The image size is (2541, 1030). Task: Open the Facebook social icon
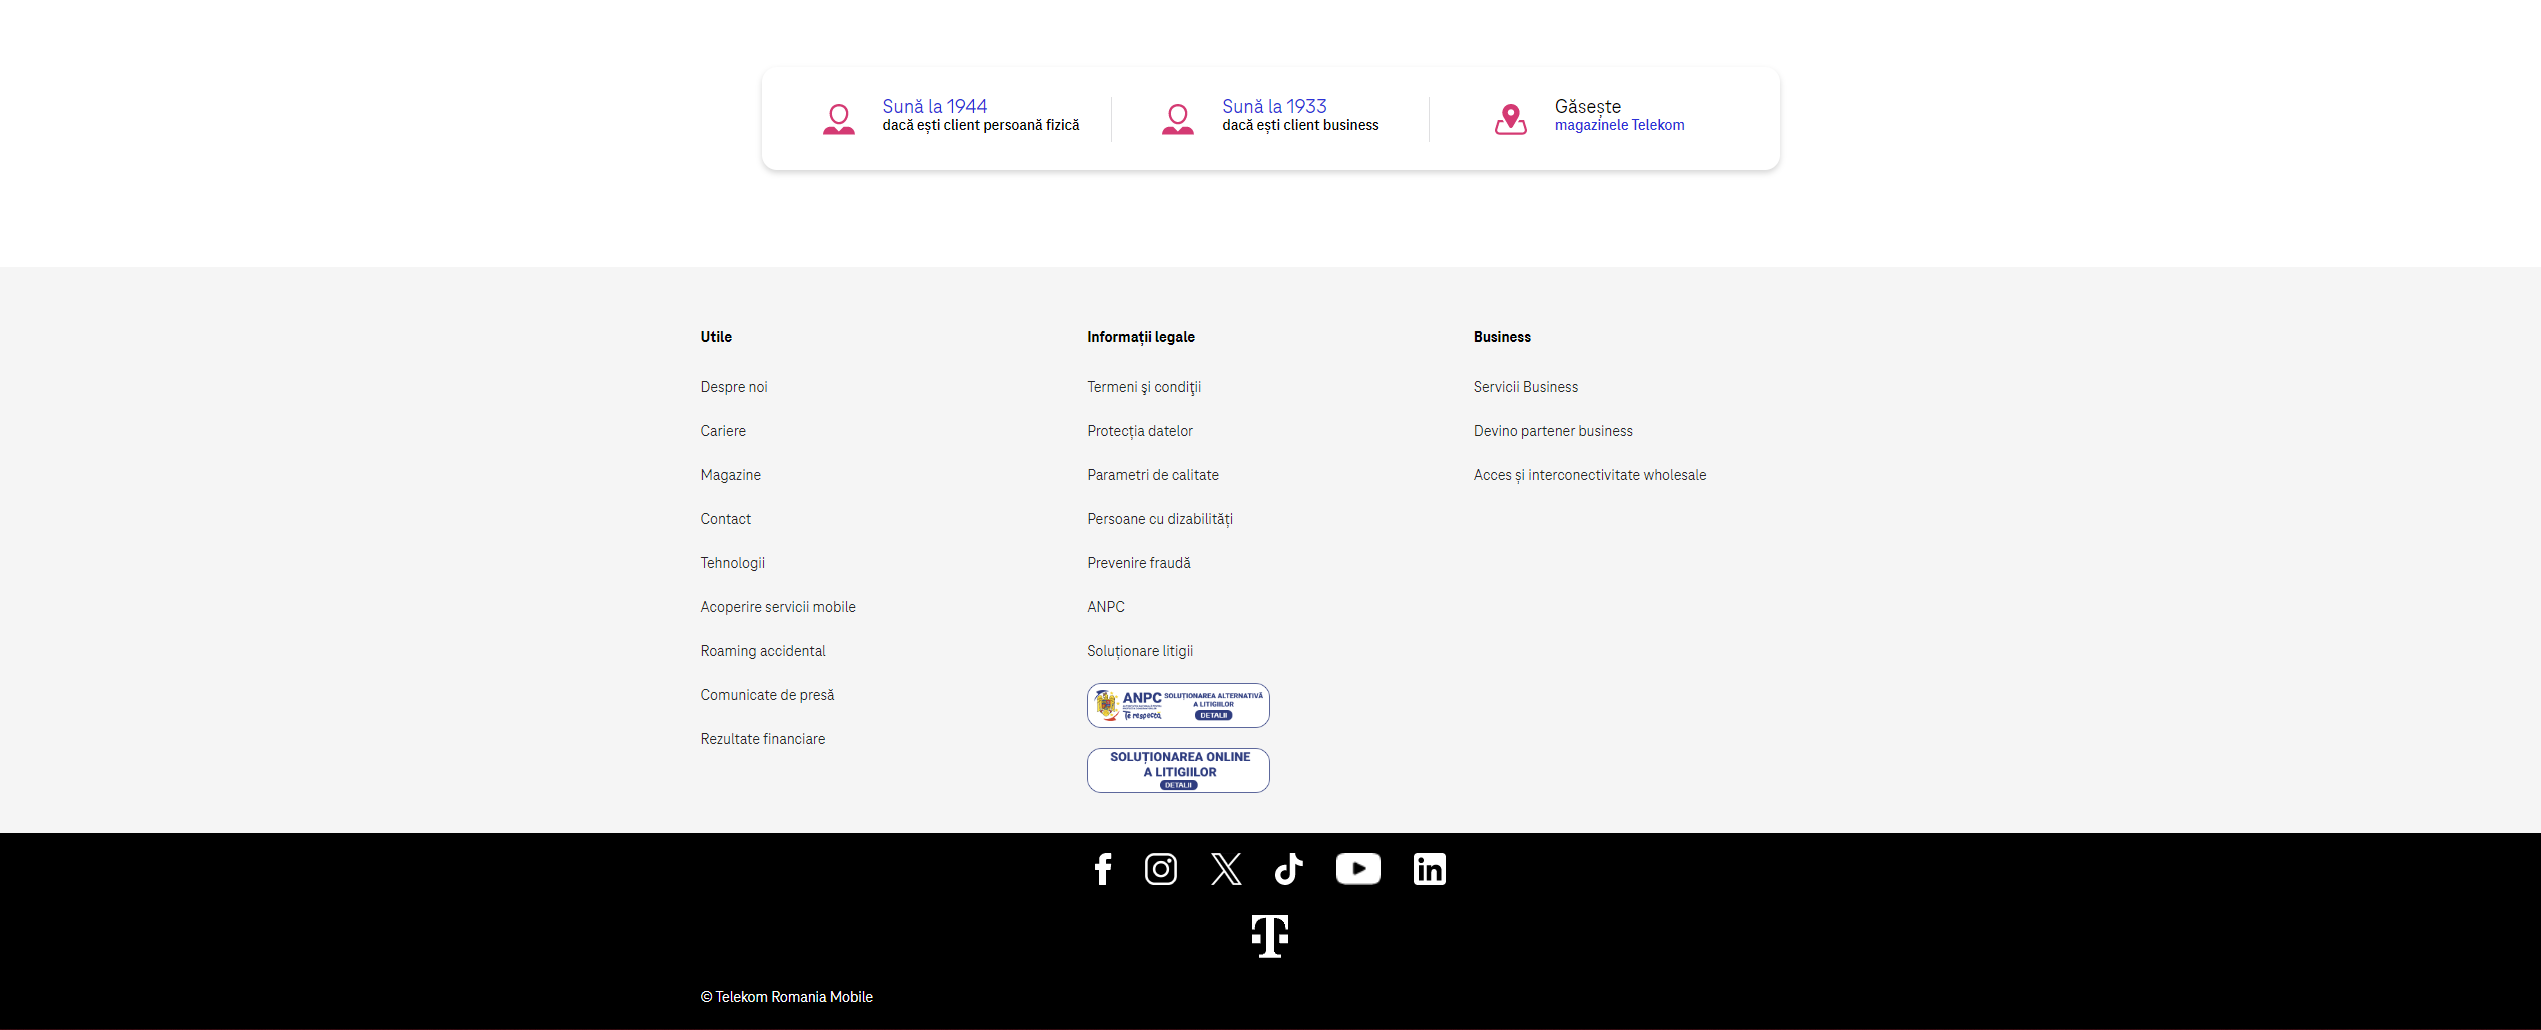[1102, 869]
